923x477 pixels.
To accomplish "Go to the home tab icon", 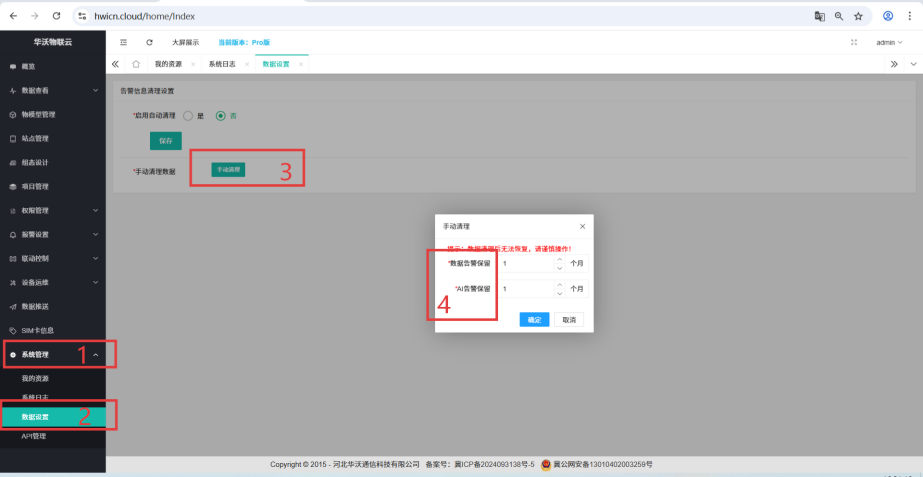I will coord(136,63).
